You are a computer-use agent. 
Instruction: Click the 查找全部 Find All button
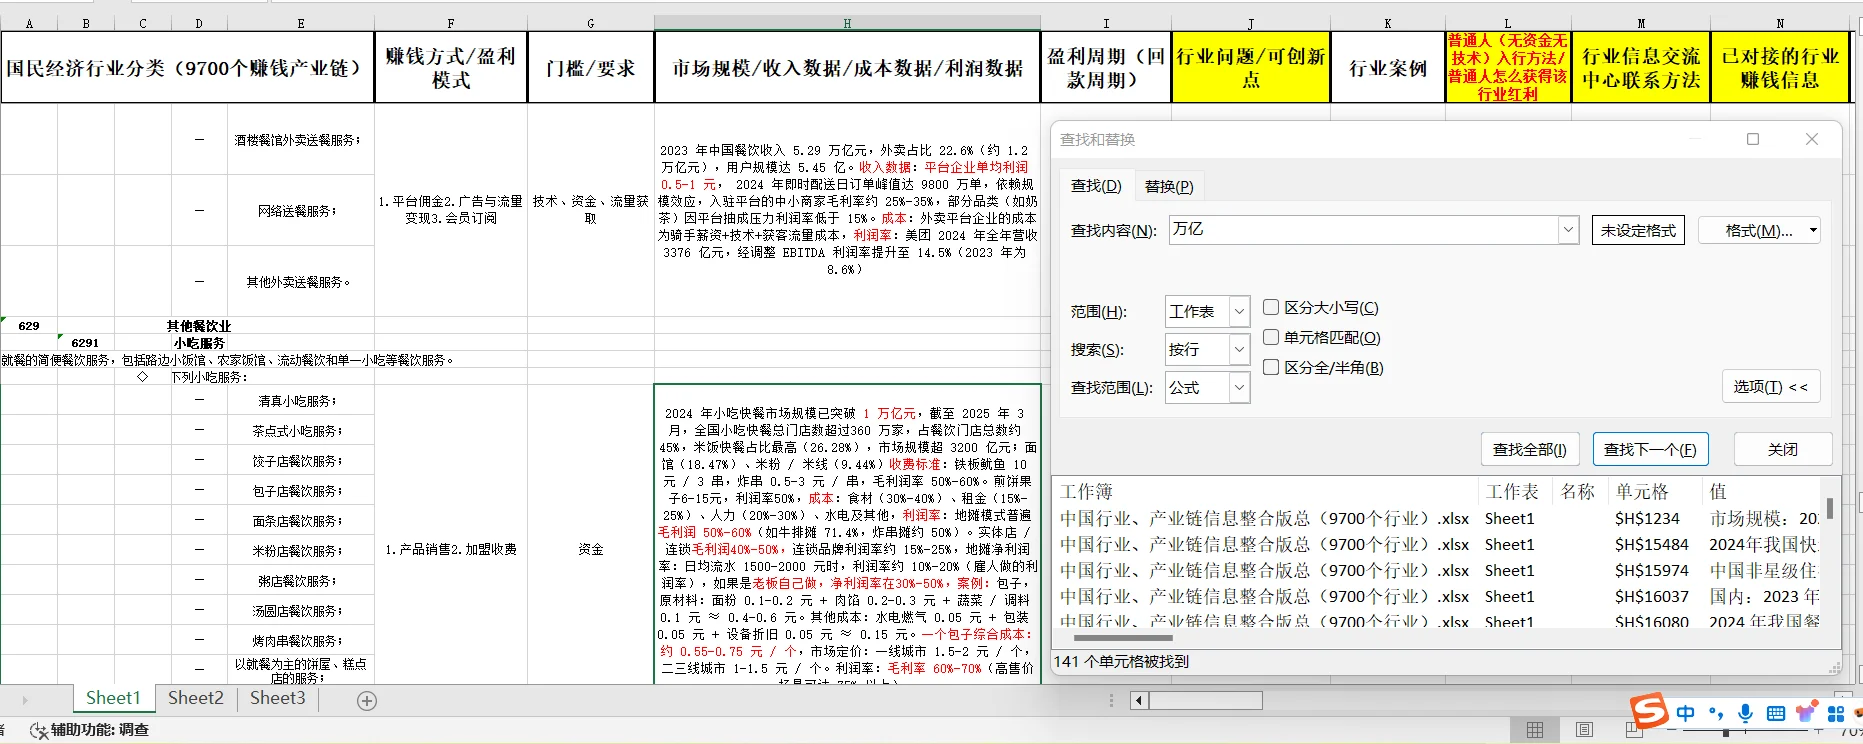pos(1530,449)
